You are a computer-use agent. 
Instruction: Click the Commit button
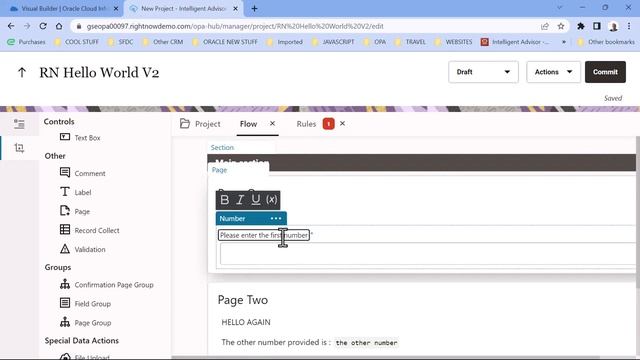[605, 72]
